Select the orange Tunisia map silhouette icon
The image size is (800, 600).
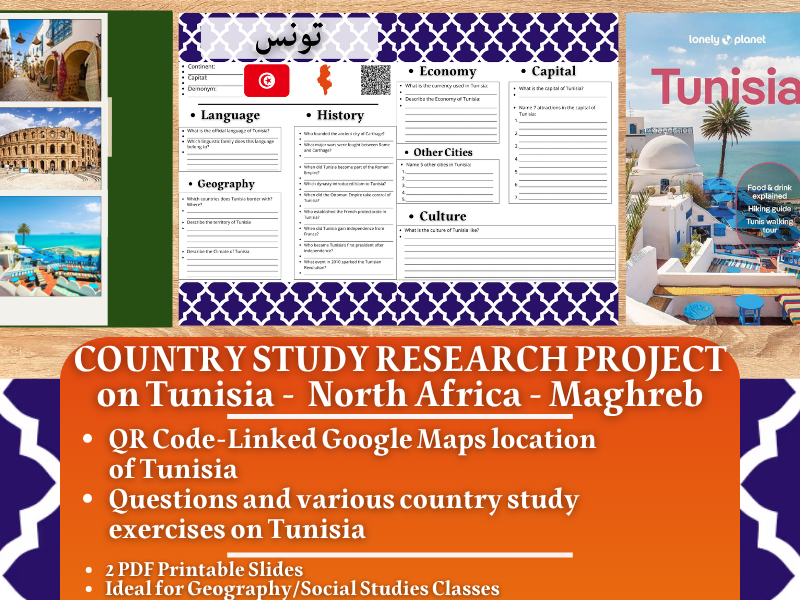[322, 80]
